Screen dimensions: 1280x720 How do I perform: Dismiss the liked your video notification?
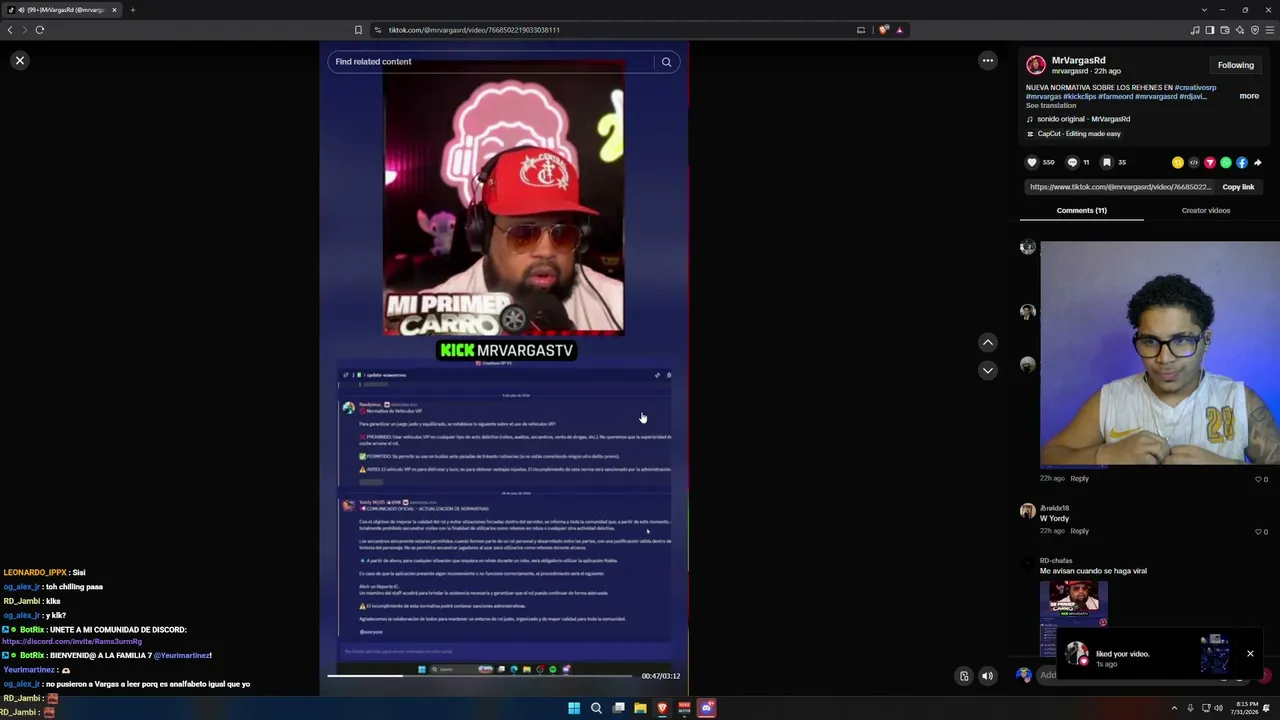tap(1250, 654)
